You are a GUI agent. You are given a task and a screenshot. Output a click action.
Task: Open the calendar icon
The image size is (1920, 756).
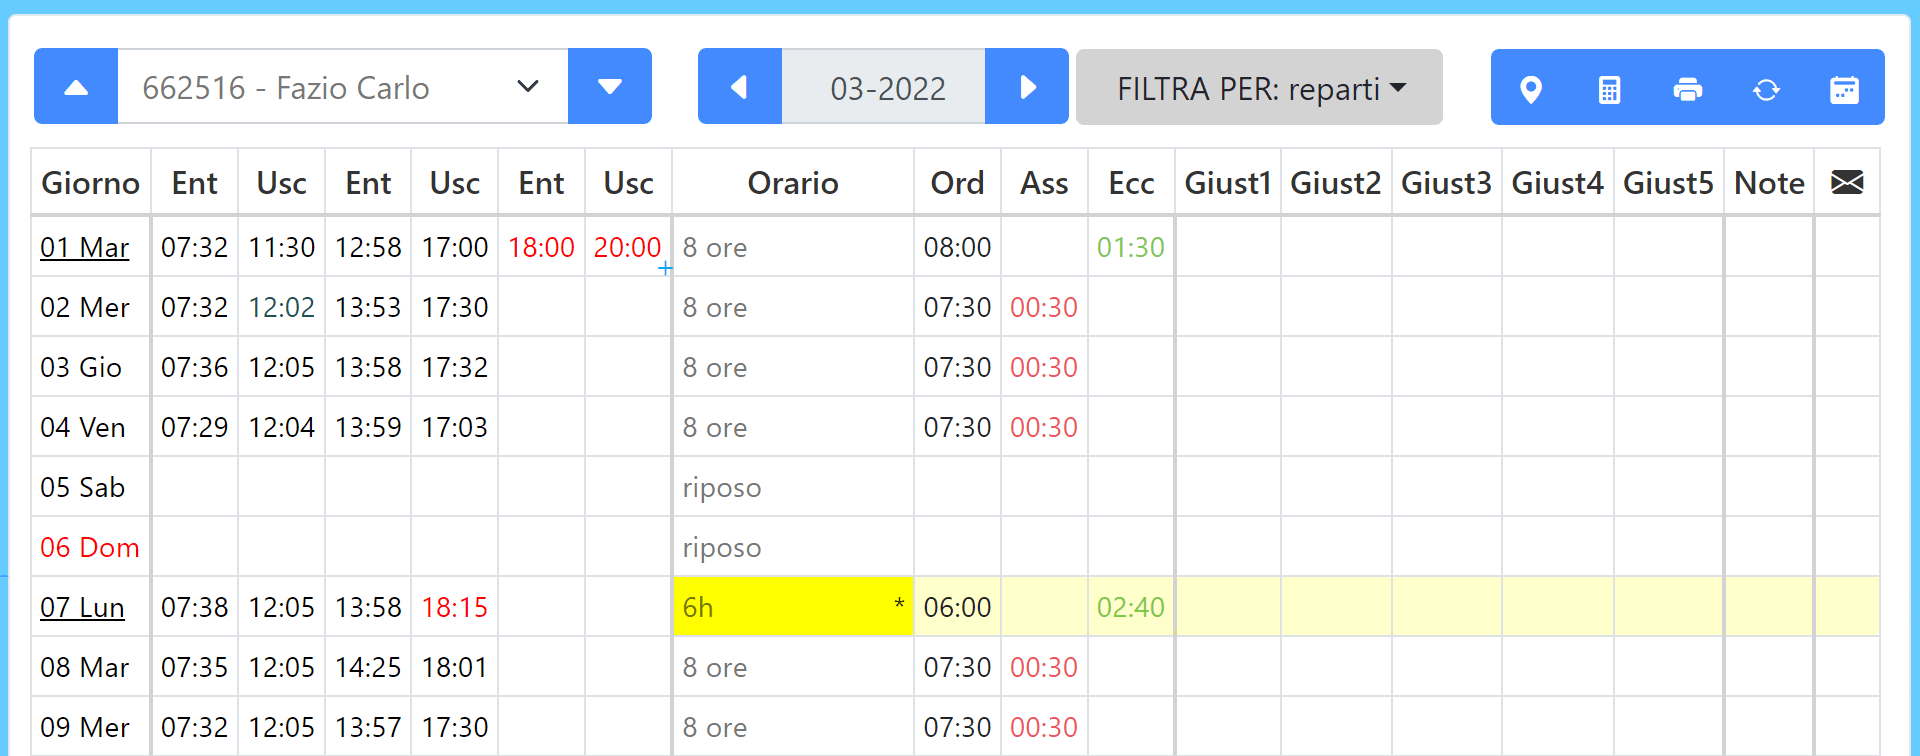click(x=1844, y=89)
